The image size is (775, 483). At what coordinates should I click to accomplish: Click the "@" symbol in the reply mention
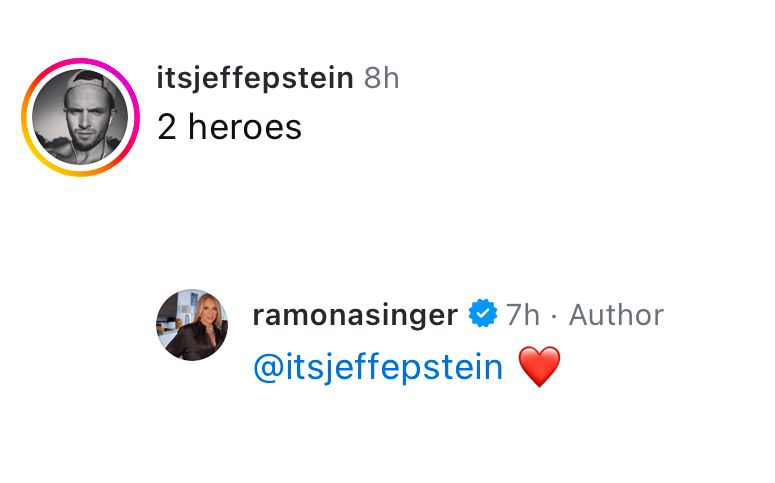268,368
